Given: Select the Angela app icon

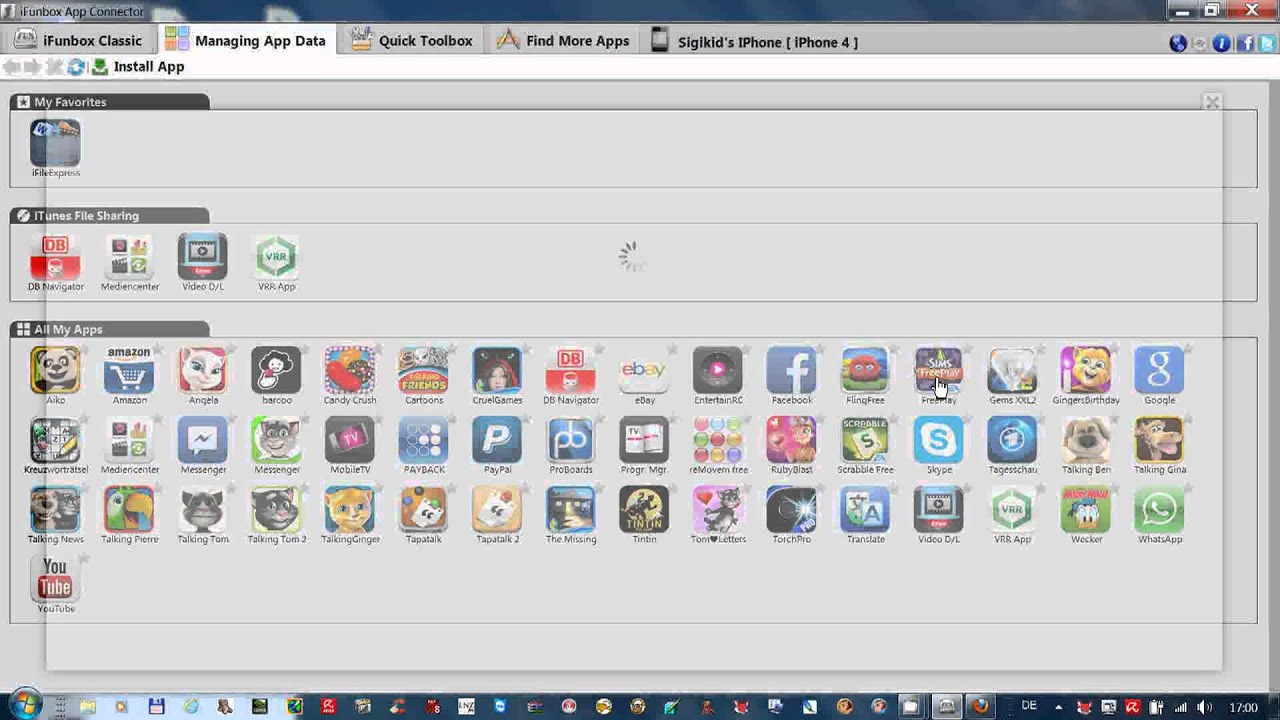Looking at the screenshot, I should pos(203,371).
